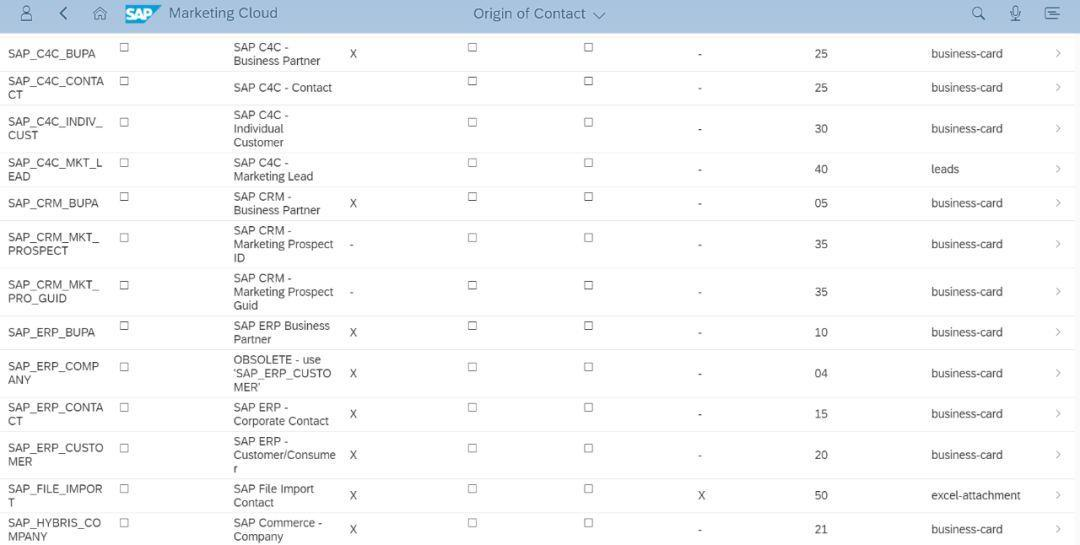
Task: Open the search magnifier icon
Action: point(978,13)
